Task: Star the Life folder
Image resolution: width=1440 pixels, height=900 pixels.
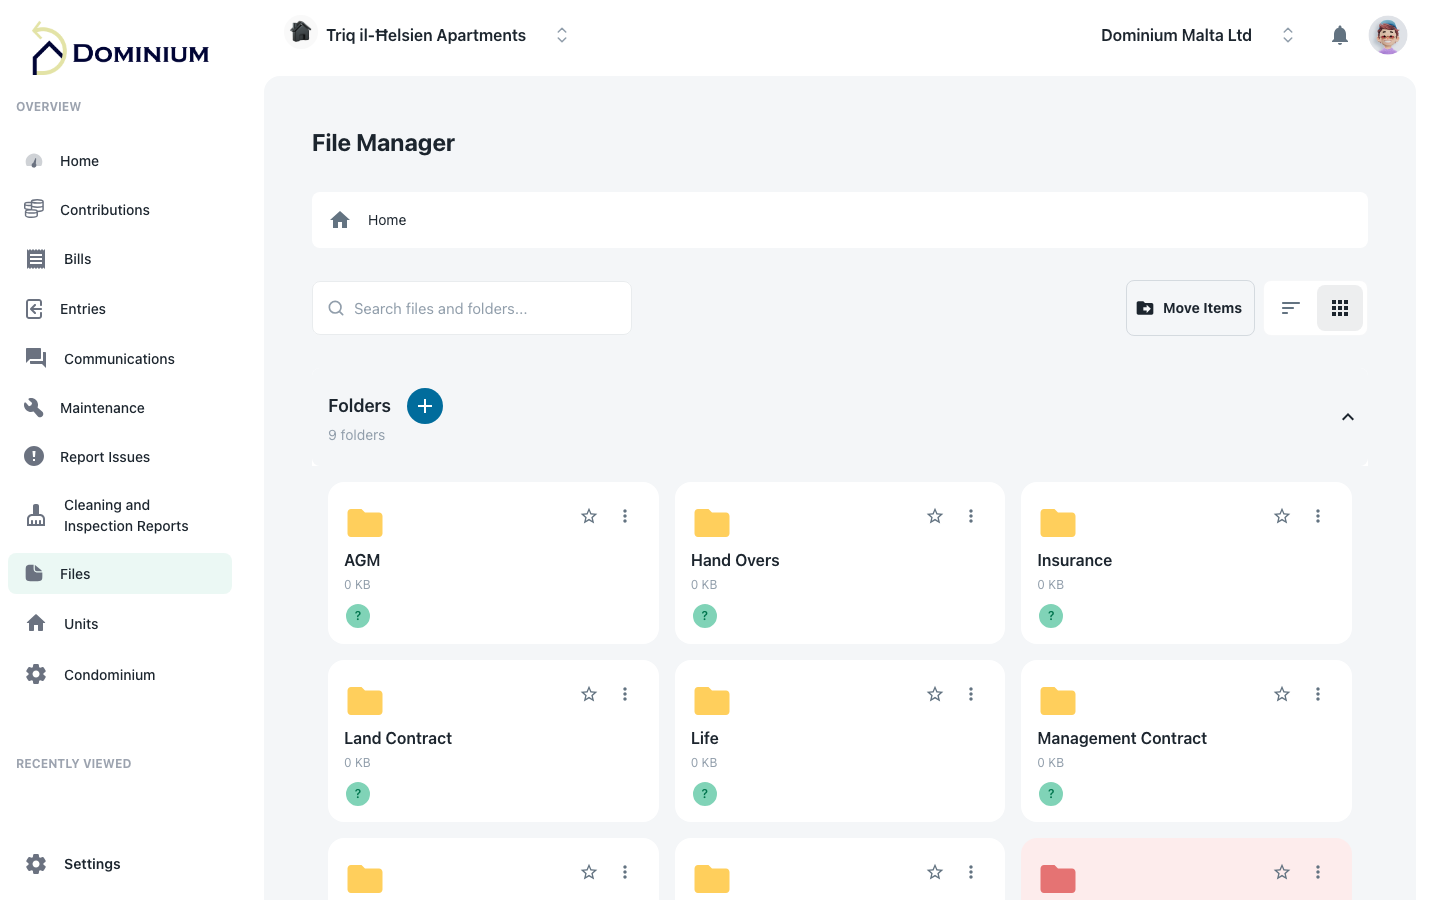Action: tap(935, 694)
